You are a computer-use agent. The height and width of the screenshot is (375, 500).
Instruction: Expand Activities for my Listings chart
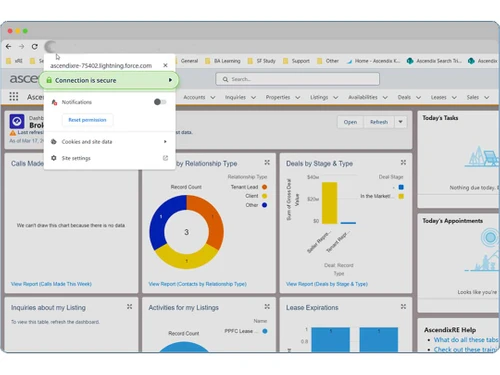(267, 306)
